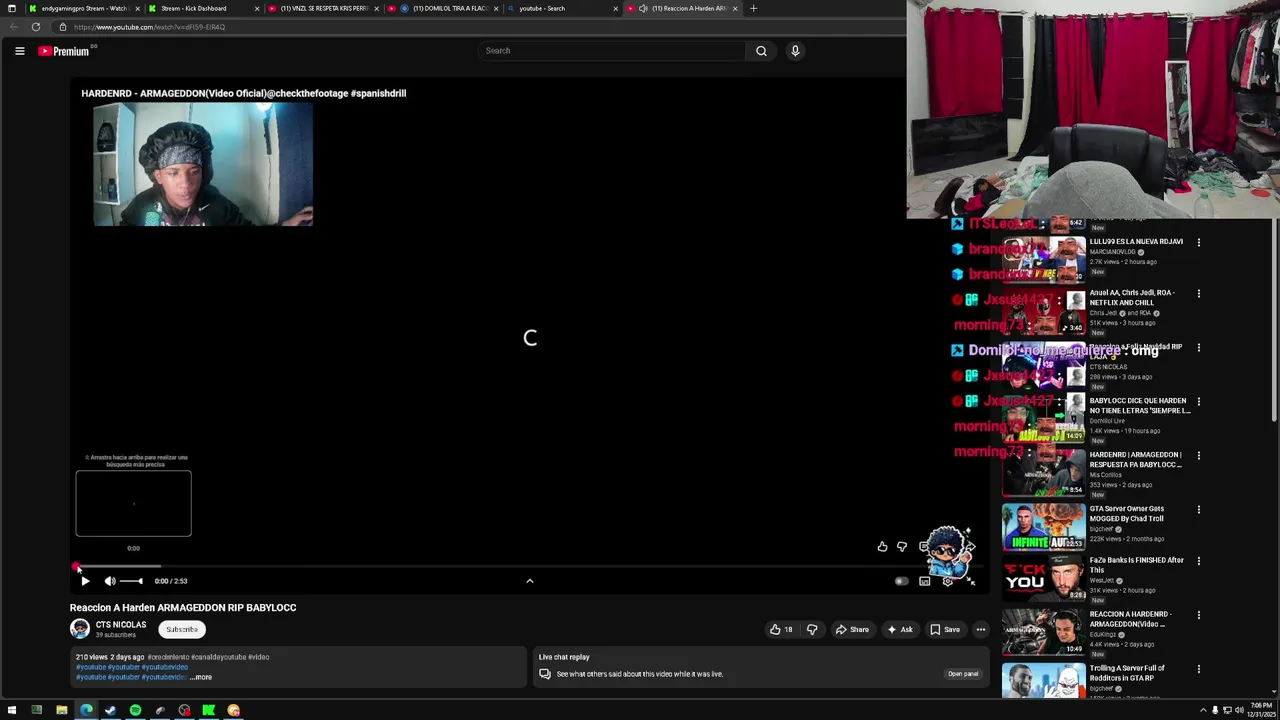1280x720 pixels.
Task: Open the YouTube hamburger guide menu
Action: click(19, 51)
